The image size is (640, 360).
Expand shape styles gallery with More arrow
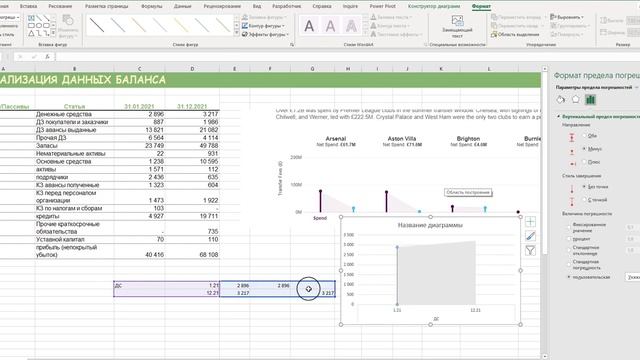[x=237, y=33]
